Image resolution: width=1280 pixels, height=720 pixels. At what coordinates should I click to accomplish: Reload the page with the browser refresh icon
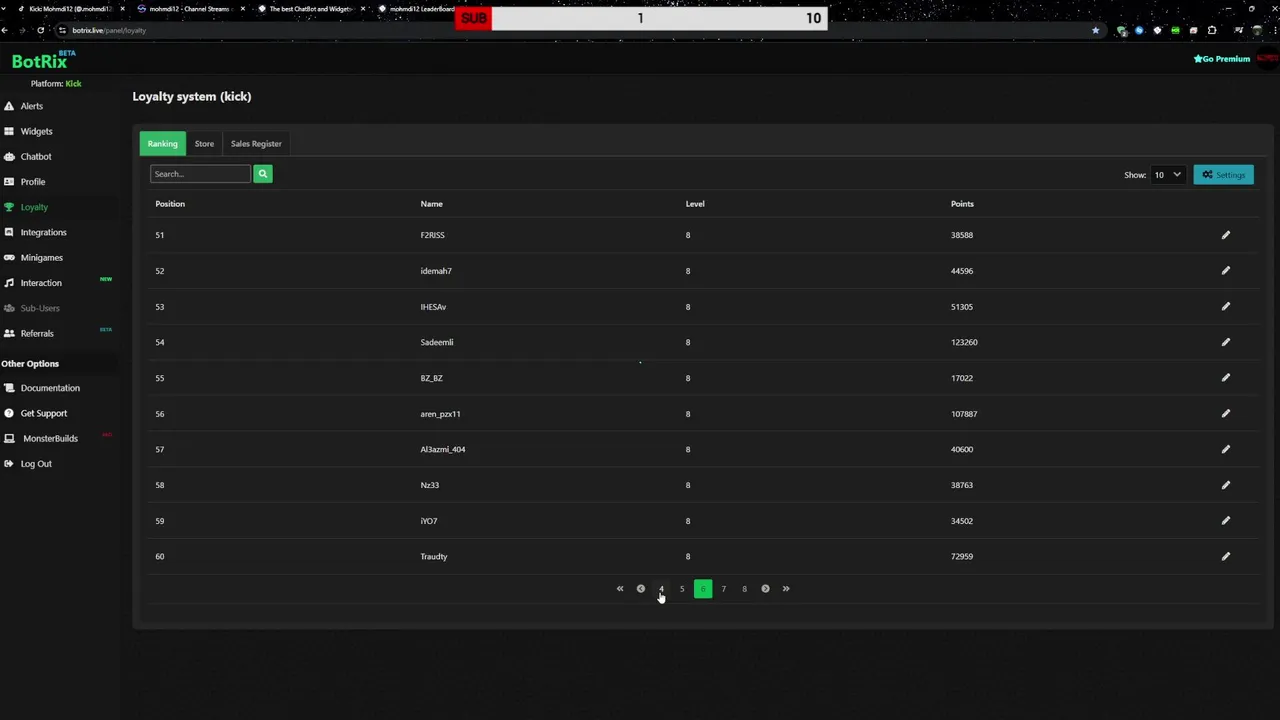[40, 30]
